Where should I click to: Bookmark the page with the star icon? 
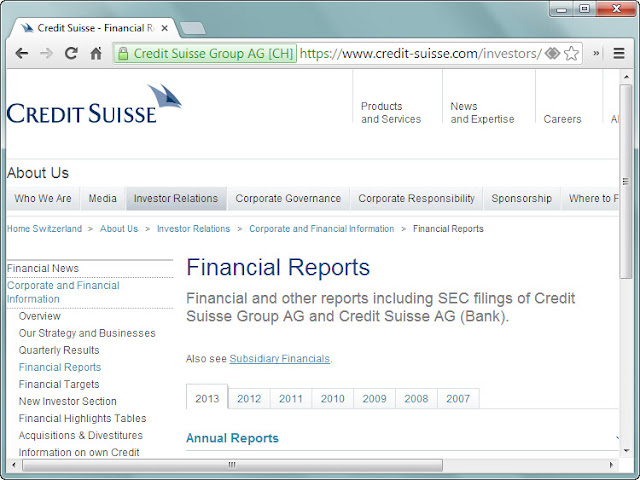[x=571, y=53]
